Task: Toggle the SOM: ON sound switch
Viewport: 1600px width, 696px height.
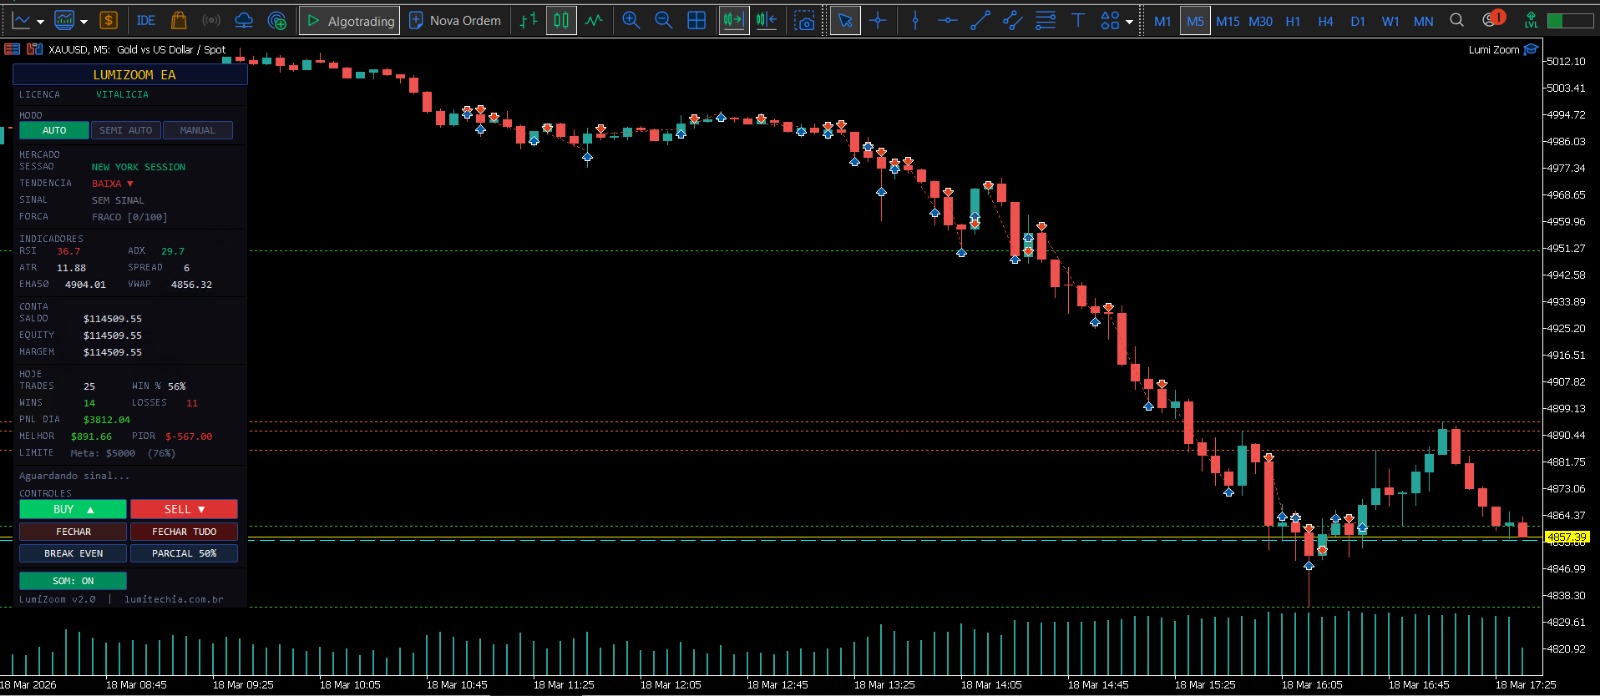Action: click(73, 581)
